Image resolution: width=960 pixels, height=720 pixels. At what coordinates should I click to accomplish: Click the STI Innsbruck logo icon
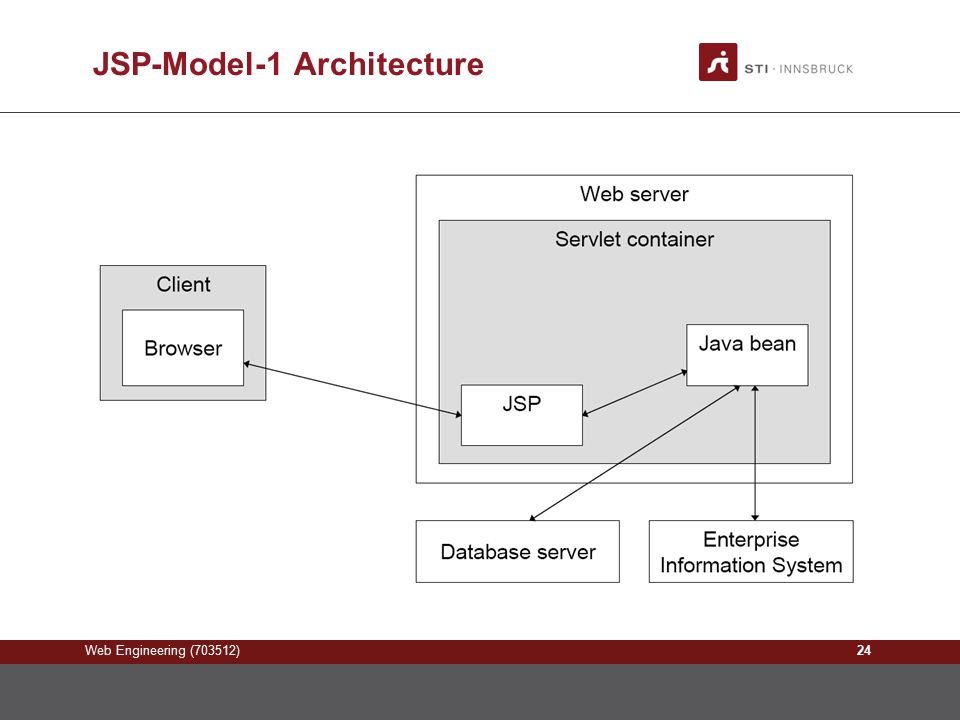pos(718,62)
